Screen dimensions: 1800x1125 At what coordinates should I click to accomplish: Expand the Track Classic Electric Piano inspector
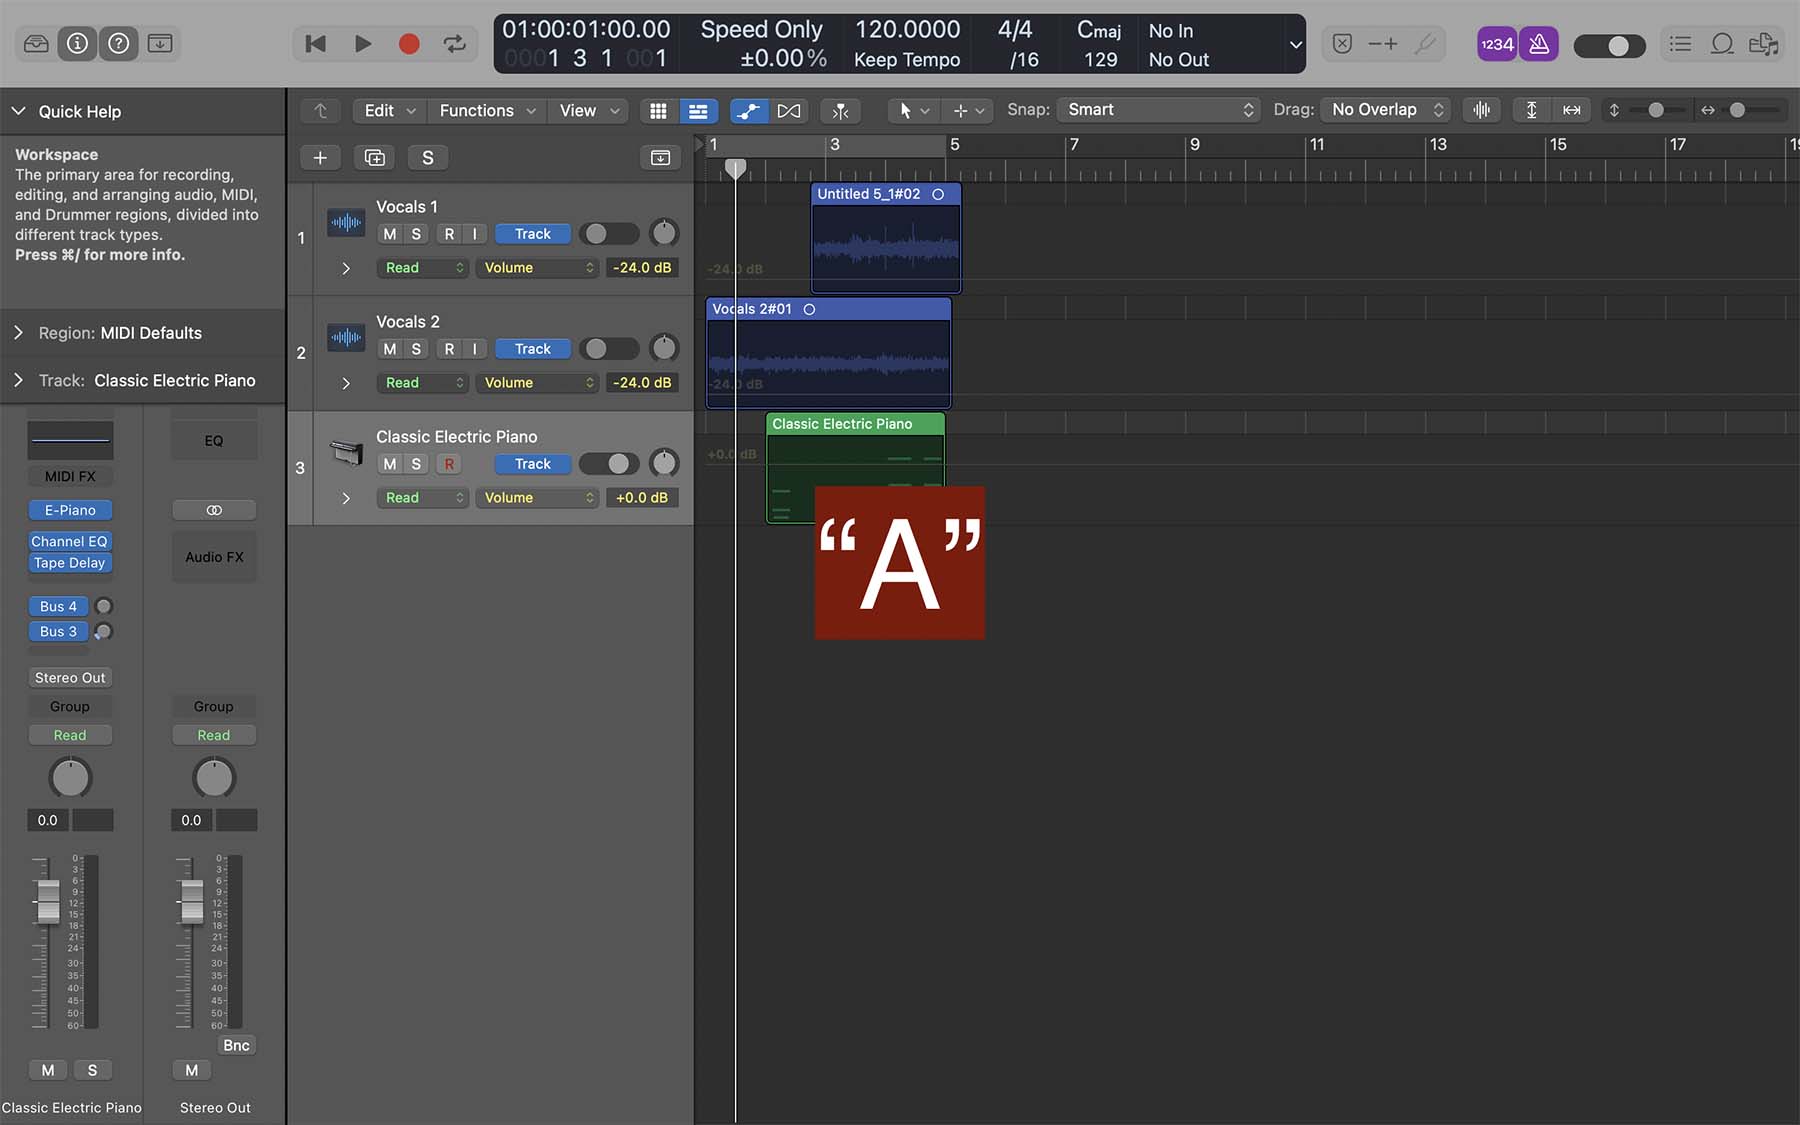click(18, 381)
